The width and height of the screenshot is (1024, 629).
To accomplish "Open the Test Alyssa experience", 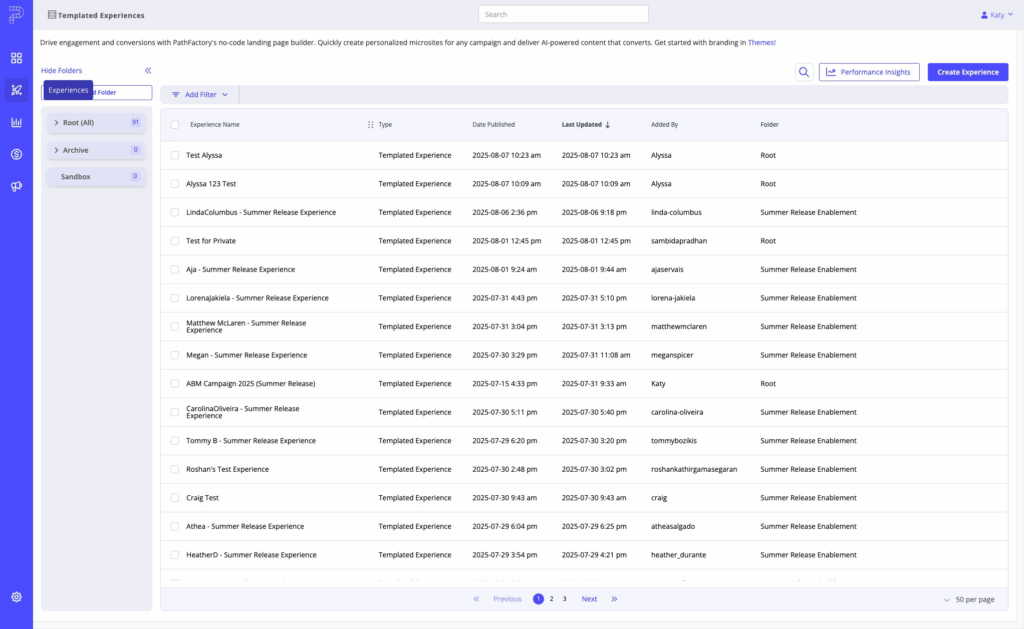I will point(204,155).
